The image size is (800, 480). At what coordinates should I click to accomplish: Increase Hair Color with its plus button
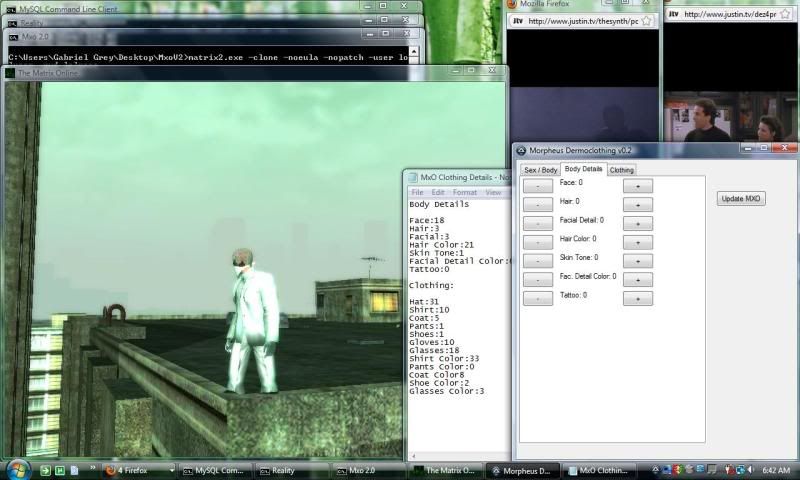[x=638, y=242]
